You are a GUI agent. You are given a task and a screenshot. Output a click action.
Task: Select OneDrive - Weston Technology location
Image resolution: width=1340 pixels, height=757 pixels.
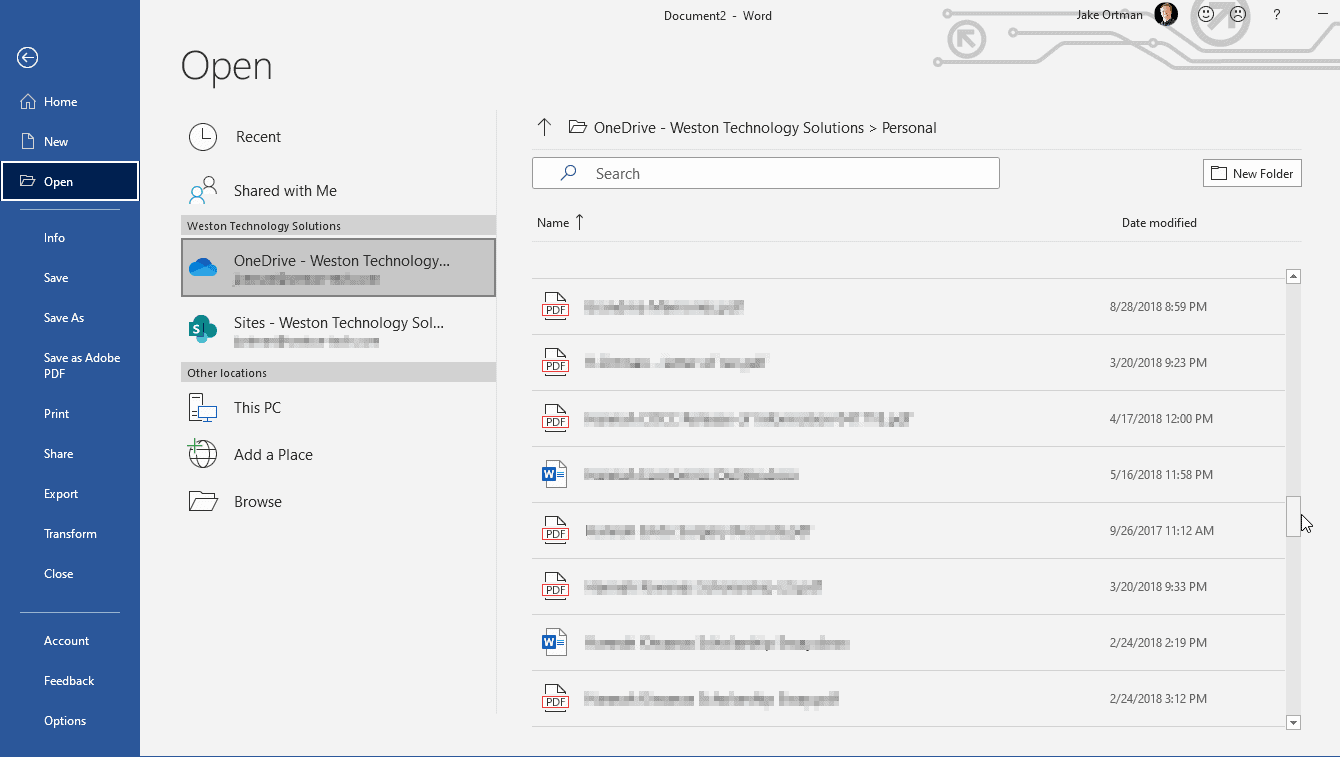point(338,267)
